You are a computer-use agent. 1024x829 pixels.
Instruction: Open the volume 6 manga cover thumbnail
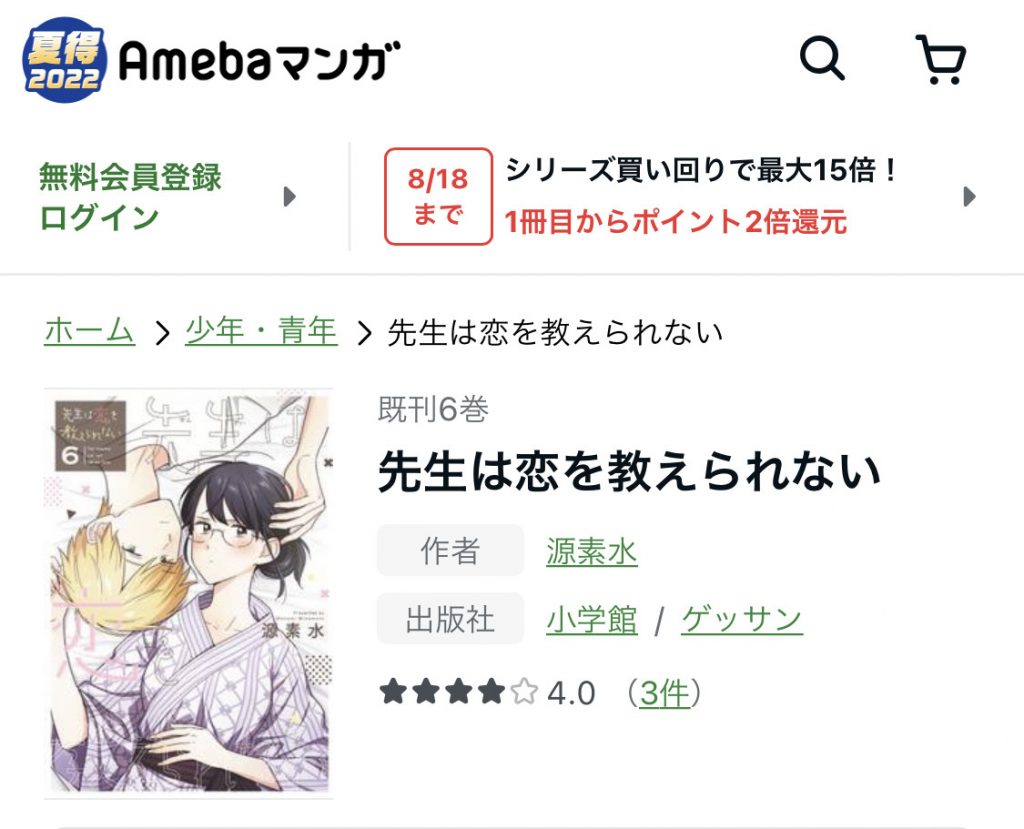[x=189, y=593]
